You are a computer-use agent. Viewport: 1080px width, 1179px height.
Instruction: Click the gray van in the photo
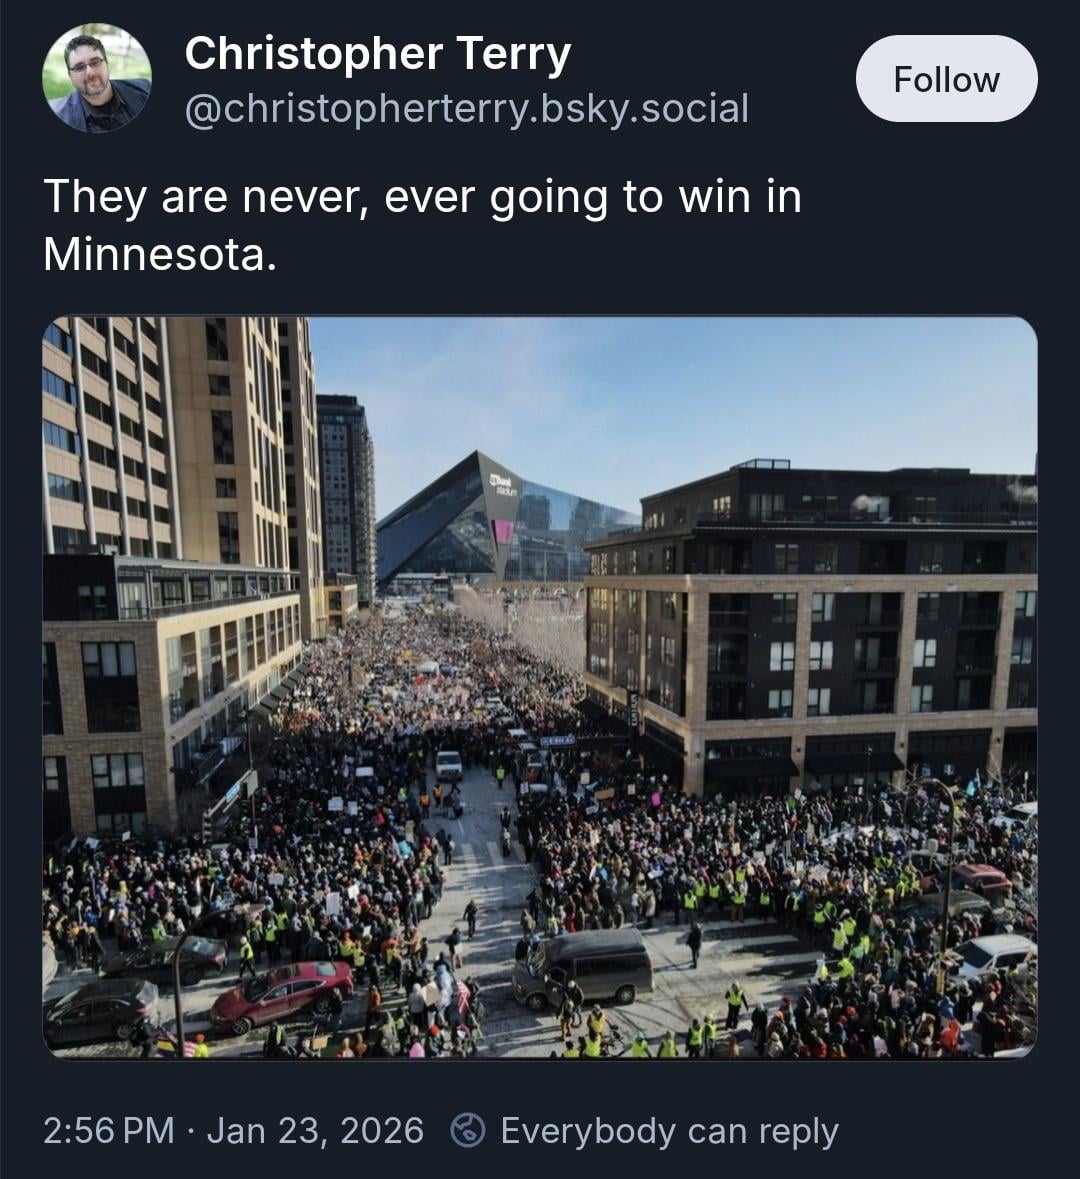[583, 968]
